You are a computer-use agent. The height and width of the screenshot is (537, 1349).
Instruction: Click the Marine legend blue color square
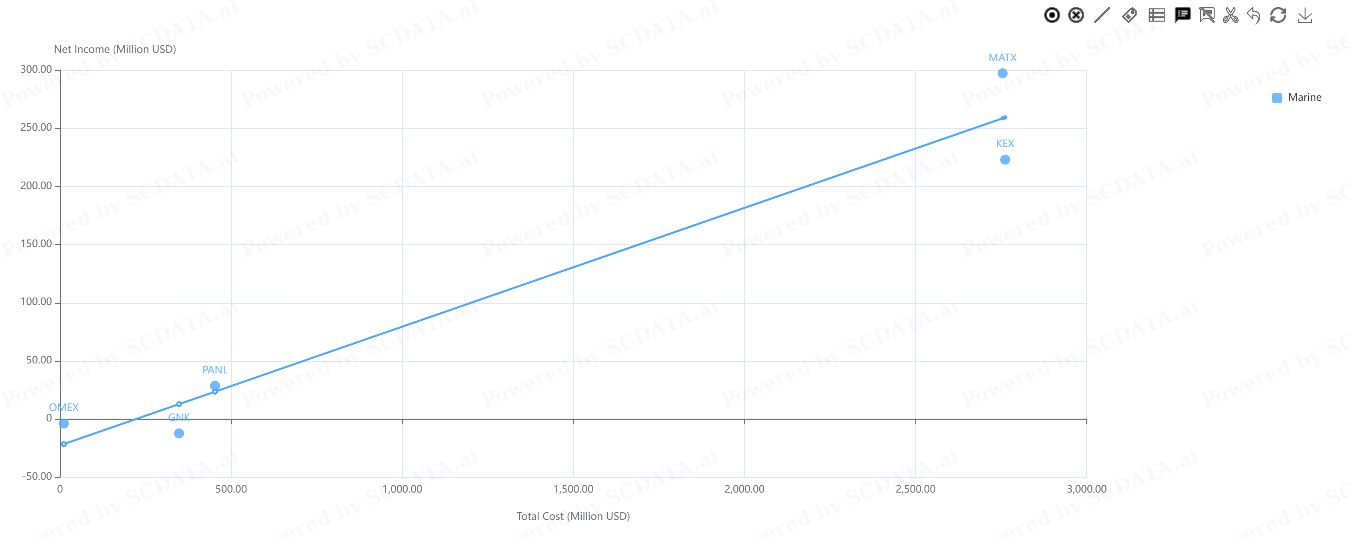tap(1277, 98)
